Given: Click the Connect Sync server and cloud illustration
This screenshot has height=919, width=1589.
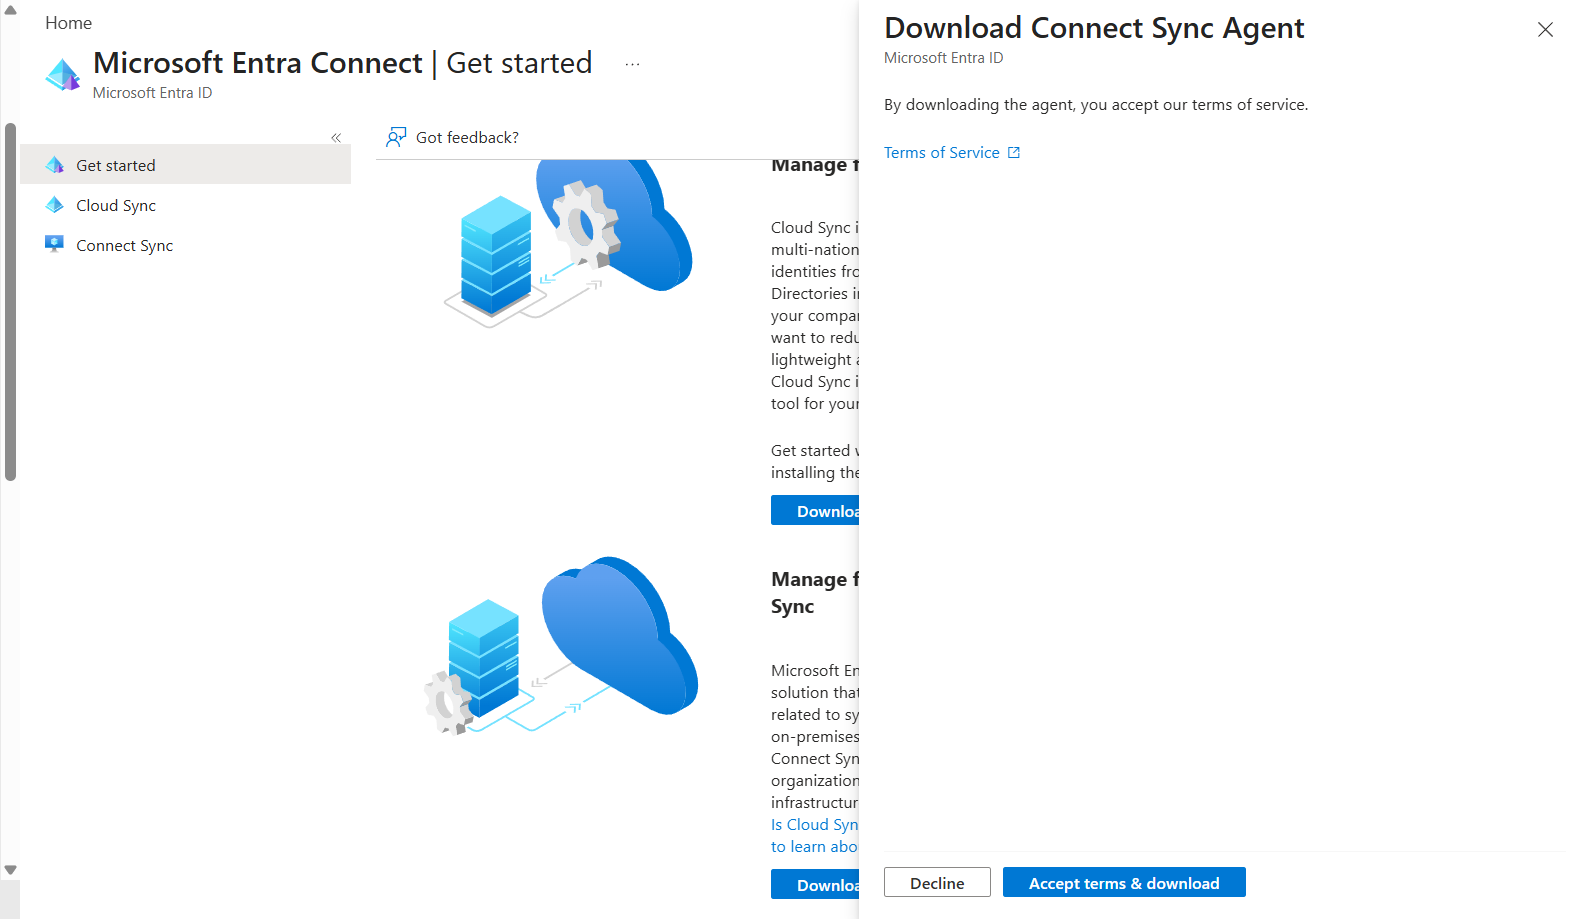Looking at the screenshot, I should [x=561, y=645].
